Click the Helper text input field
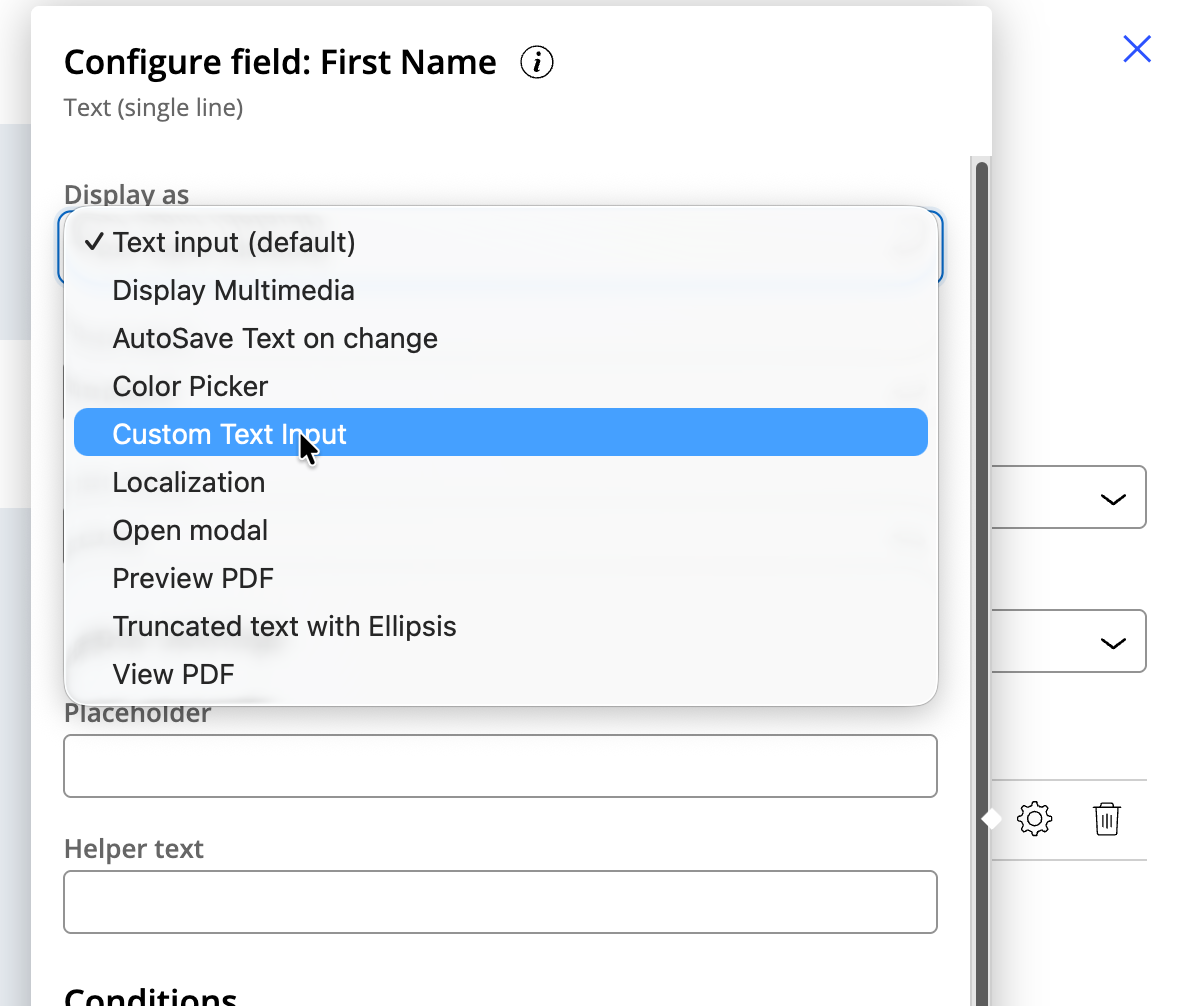Image resolution: width=1186 pixels, height=1006 pixels. tap(500, 902)
